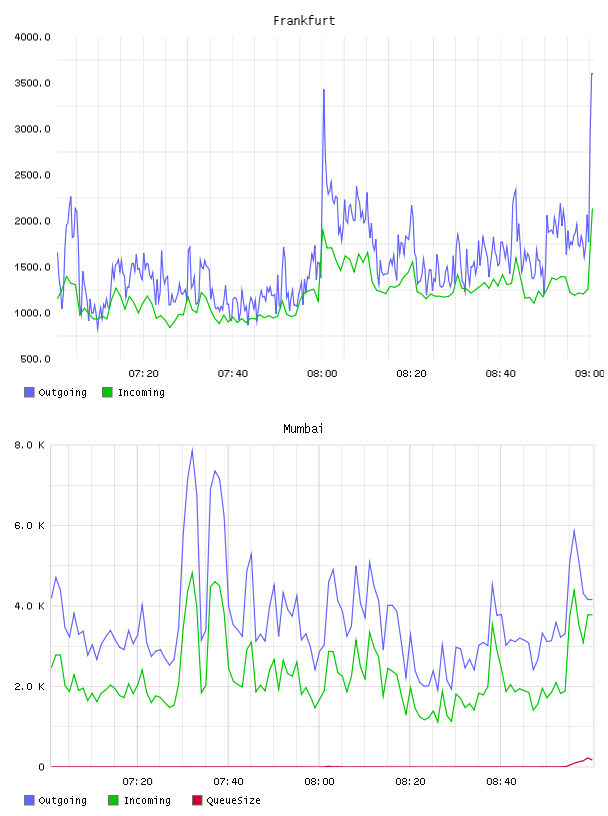Click the 08:00 time label in Frankfurt chart
The image size is (608, 816).
coord(322,374)
